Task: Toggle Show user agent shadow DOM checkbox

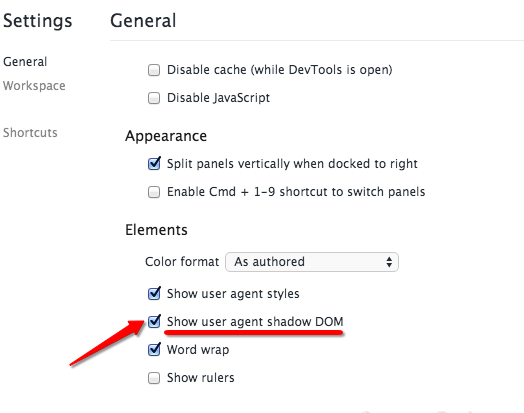Action: tap(154, 322)
